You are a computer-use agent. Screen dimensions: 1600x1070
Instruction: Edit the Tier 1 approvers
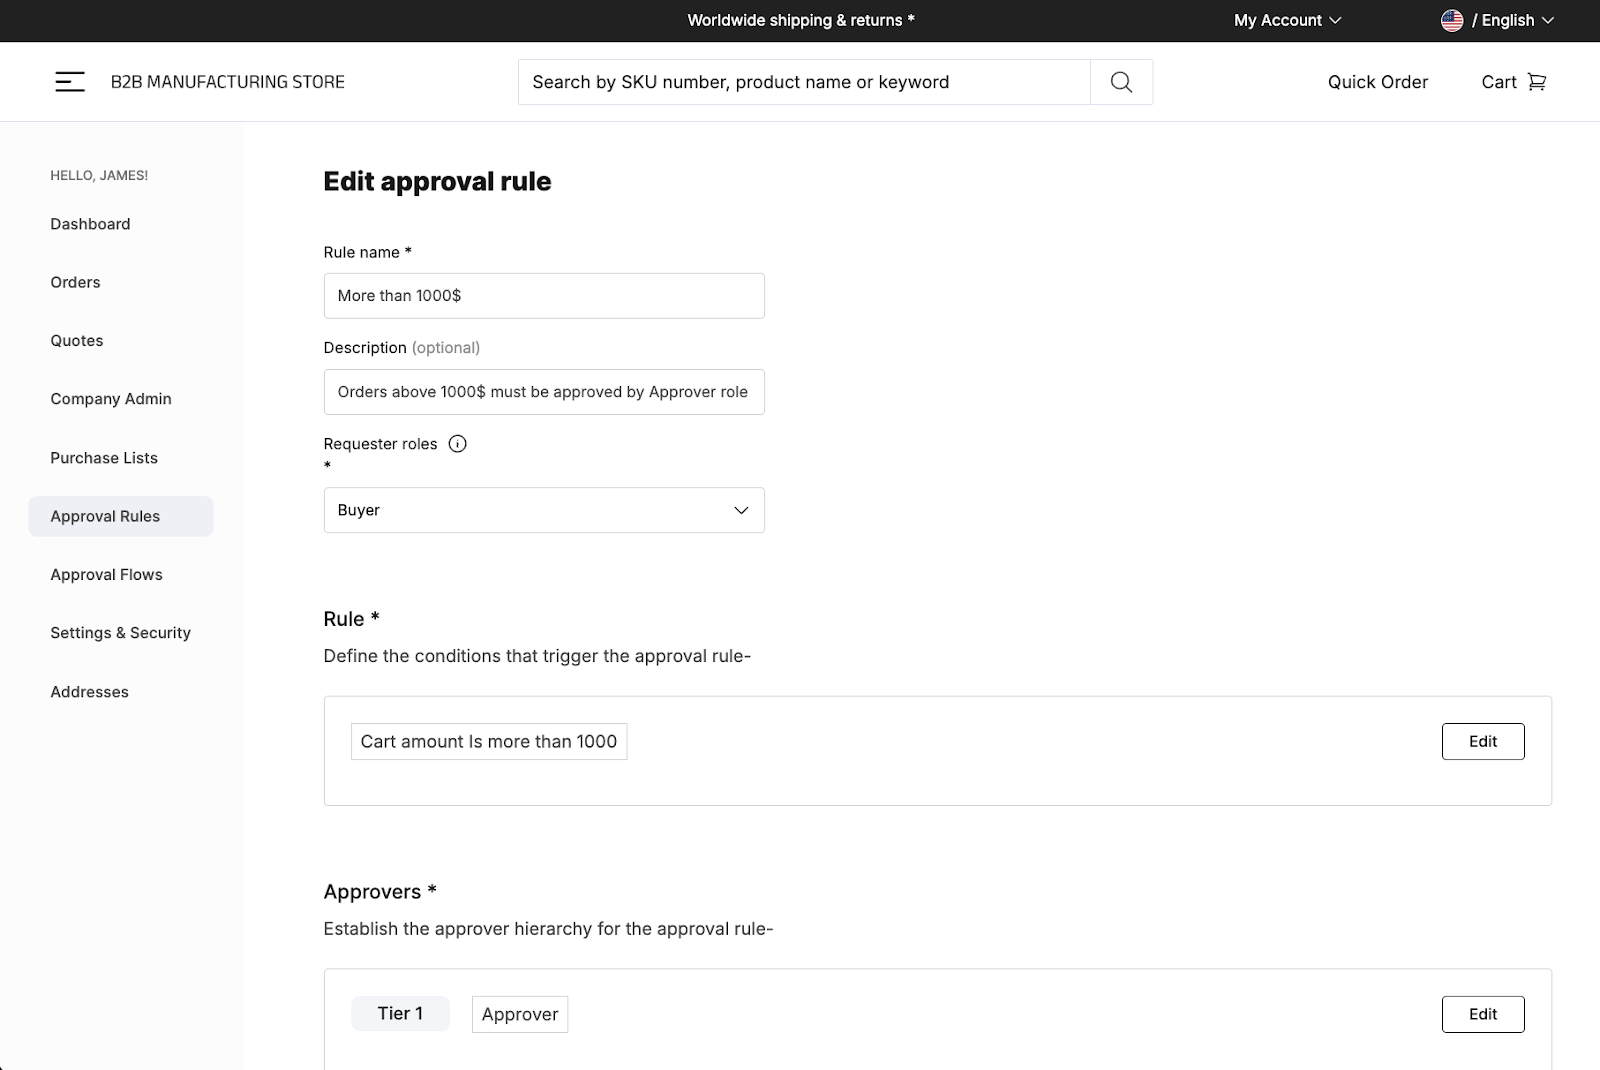pos(1482,1014)
